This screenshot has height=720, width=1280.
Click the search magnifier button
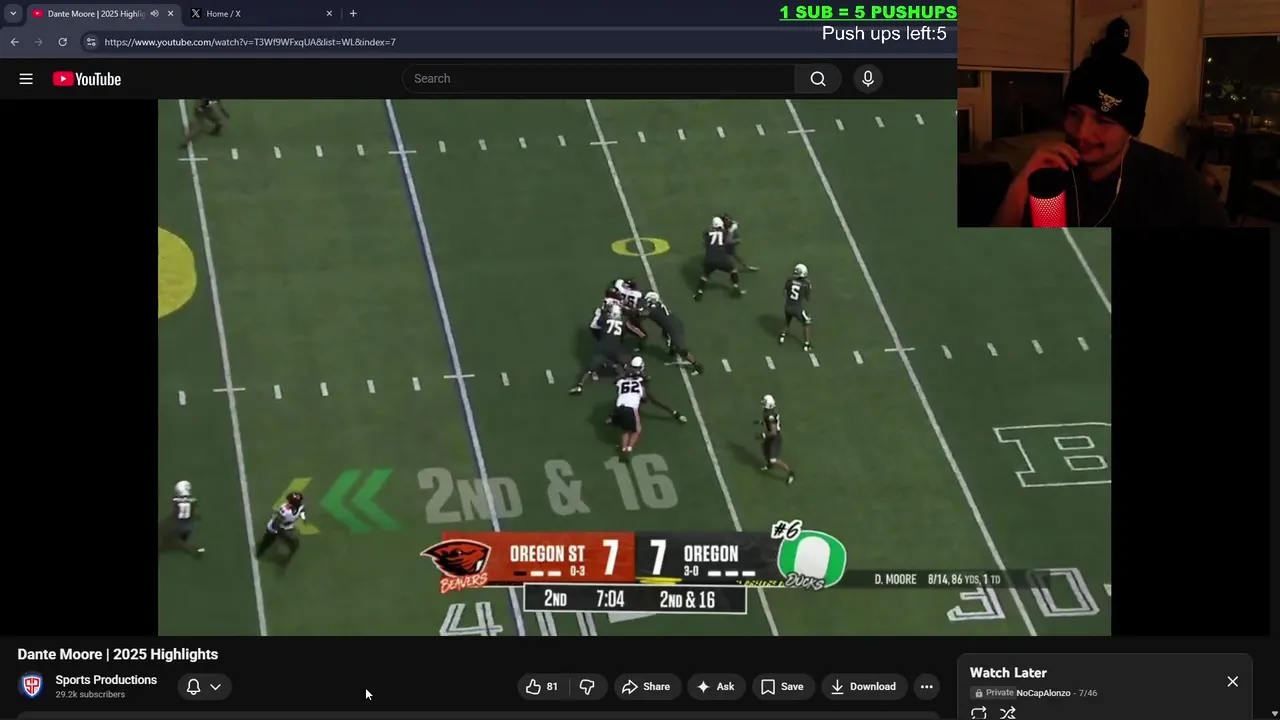pyautogui.click(x=818, y=79)
